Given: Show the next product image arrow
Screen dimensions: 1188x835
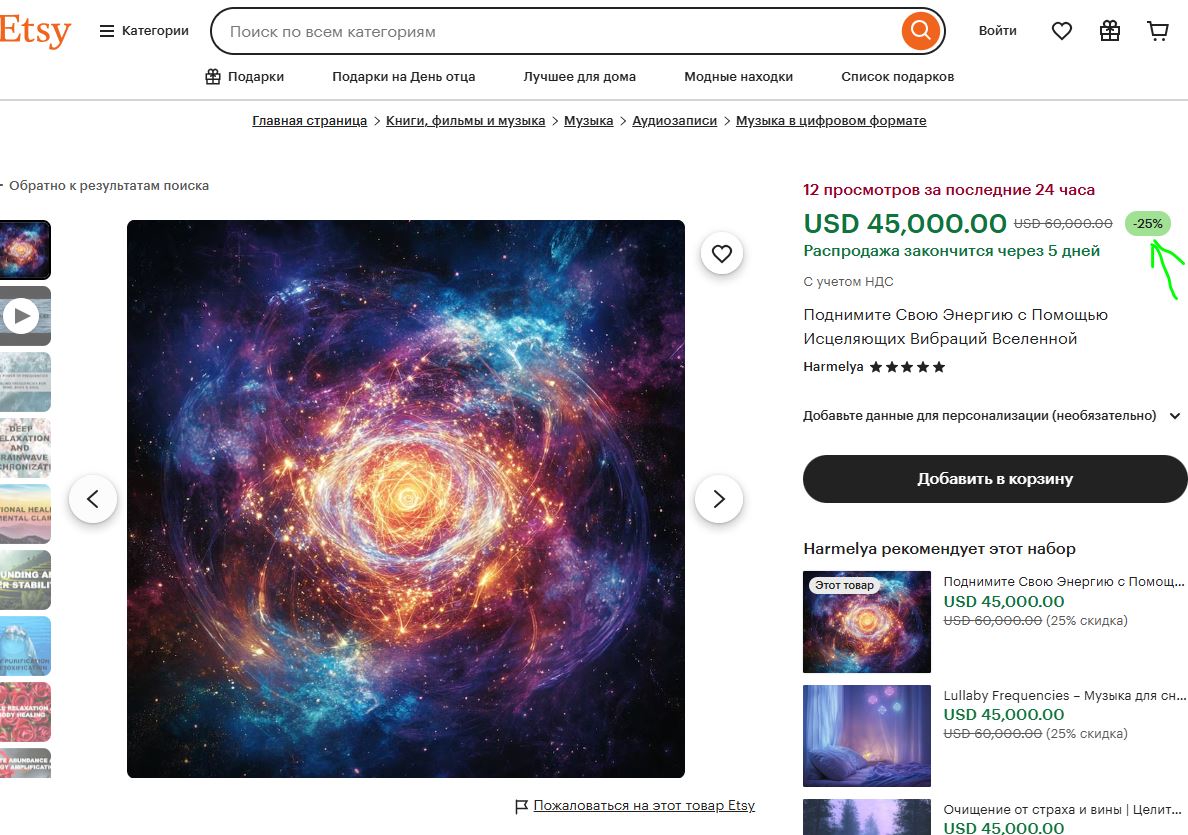Looking at the screenshot, I should pyautogui.click(x=719, y=499).
